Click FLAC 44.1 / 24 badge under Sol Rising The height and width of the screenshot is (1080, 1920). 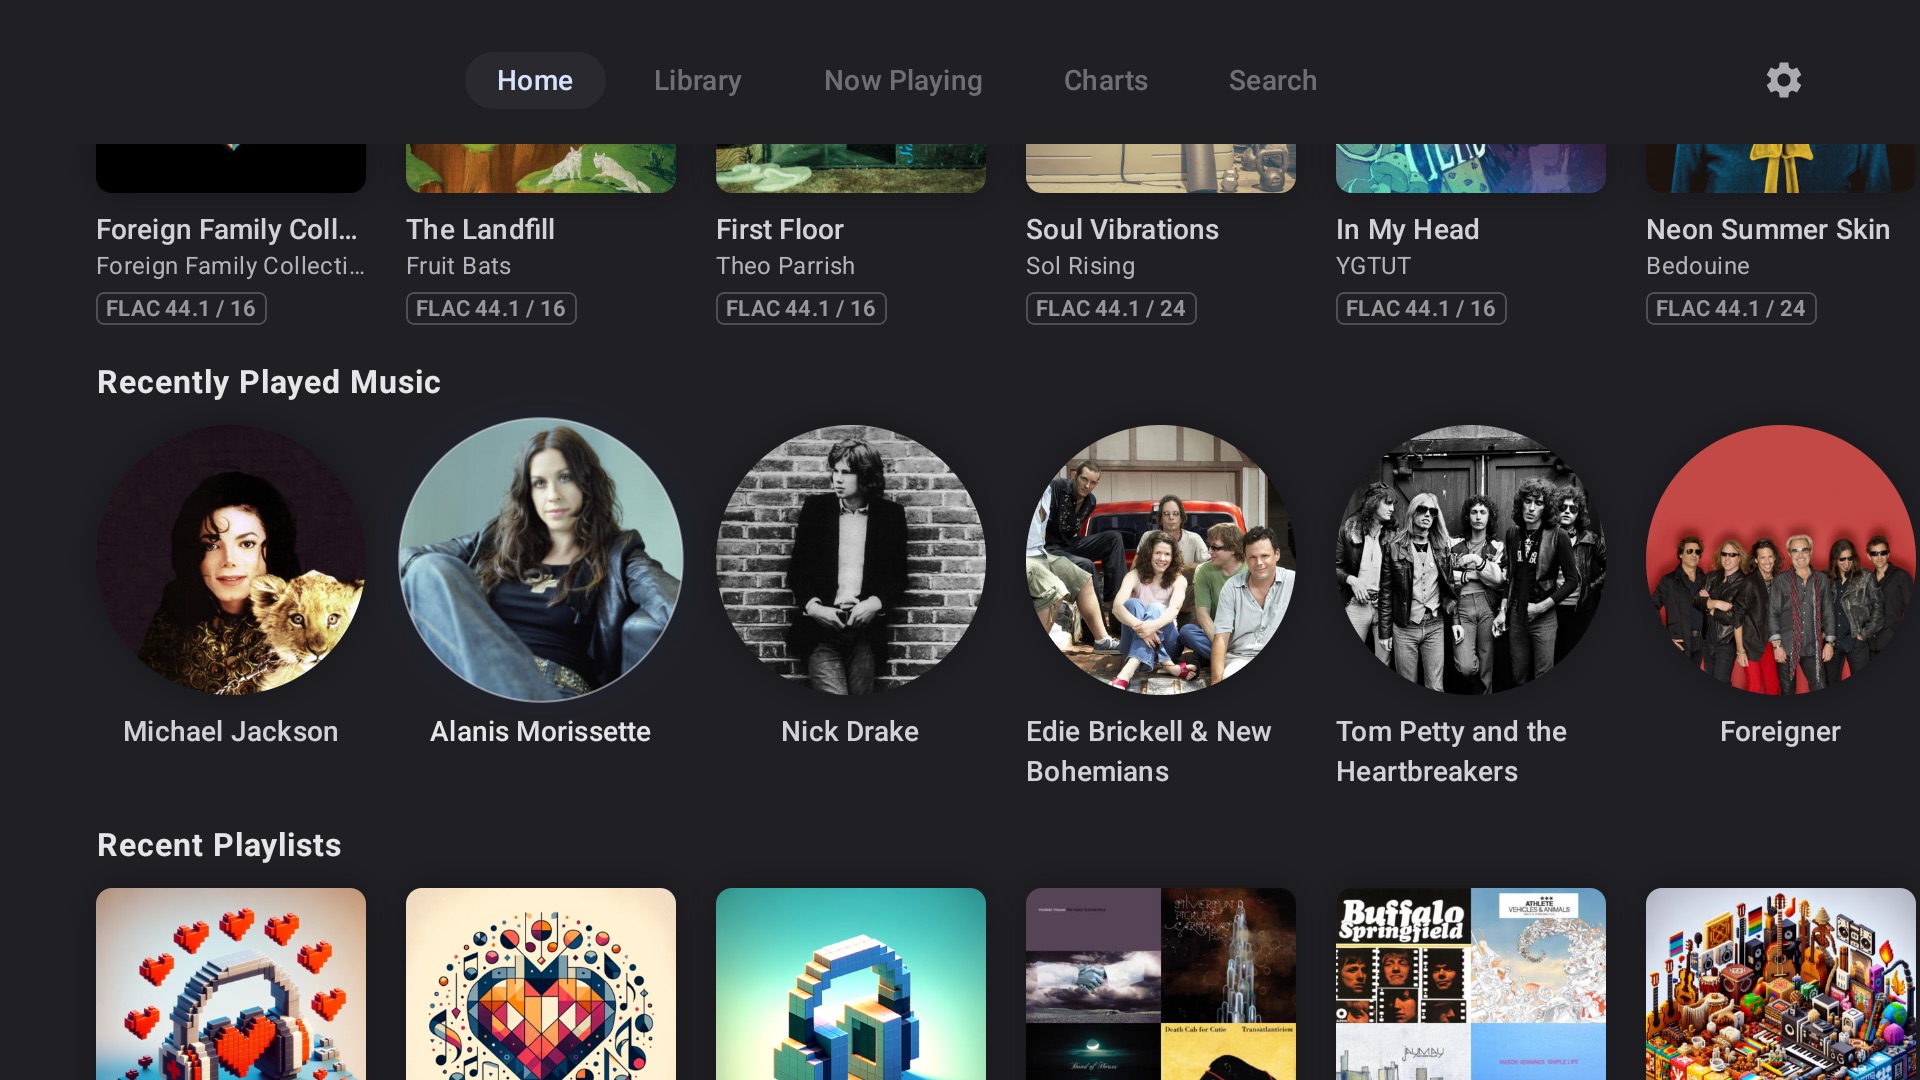(1111, 308)
